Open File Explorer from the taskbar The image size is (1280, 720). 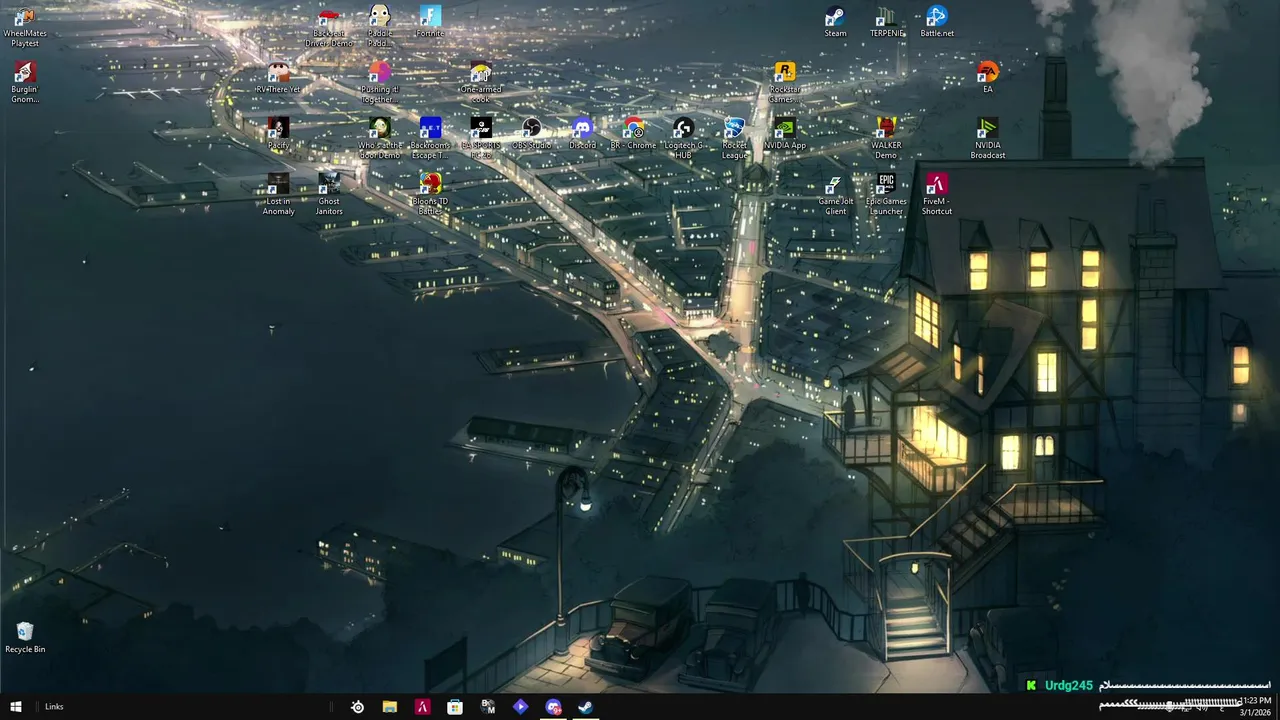point(390,707)
